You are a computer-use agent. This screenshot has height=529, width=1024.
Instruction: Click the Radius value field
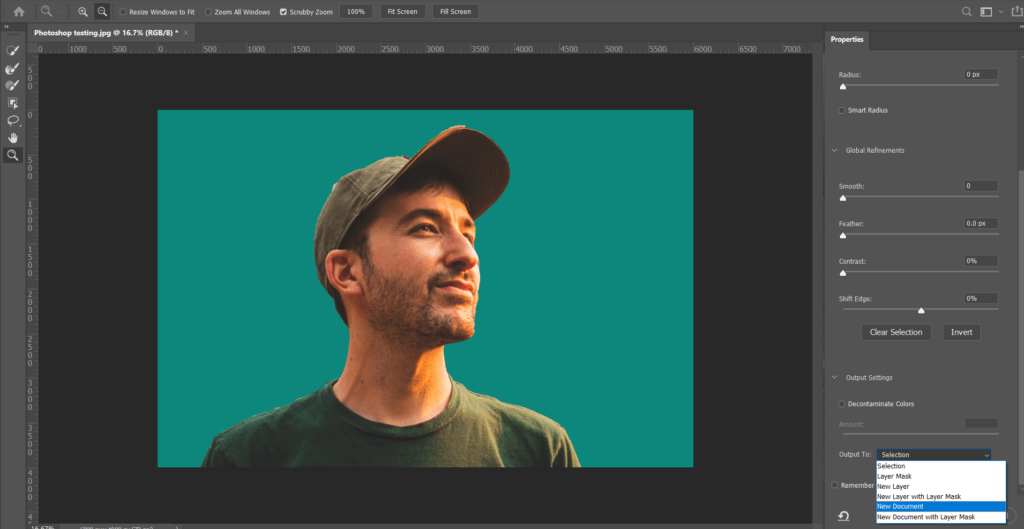(x=981, y=74)
